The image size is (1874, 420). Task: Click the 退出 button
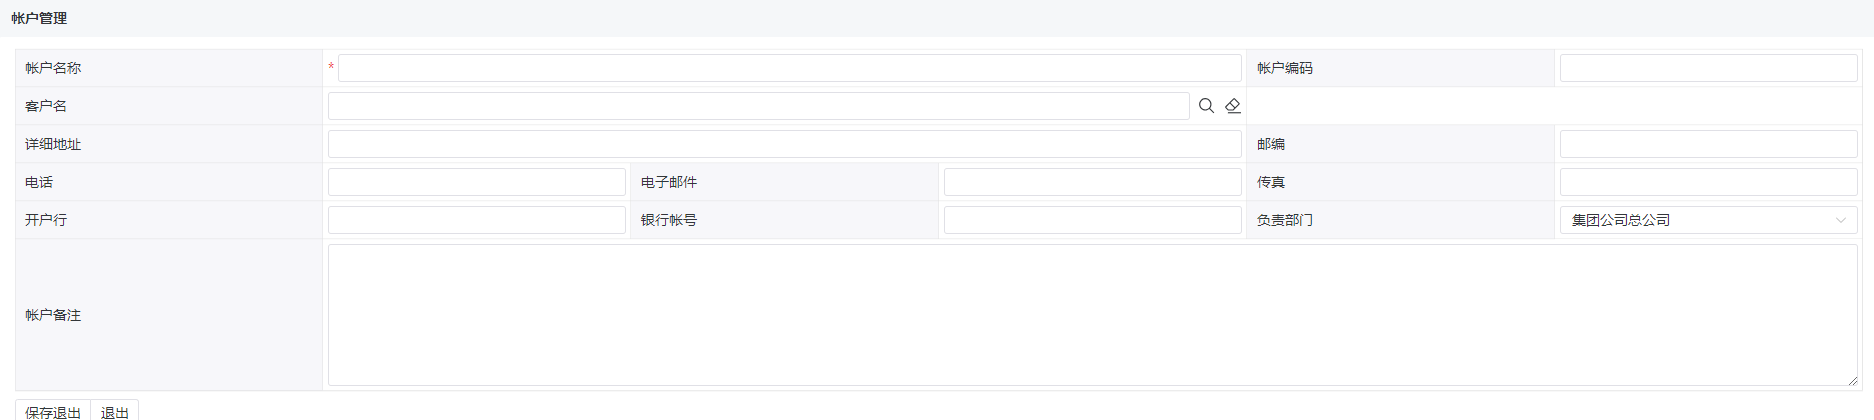(x=115, y=411)
